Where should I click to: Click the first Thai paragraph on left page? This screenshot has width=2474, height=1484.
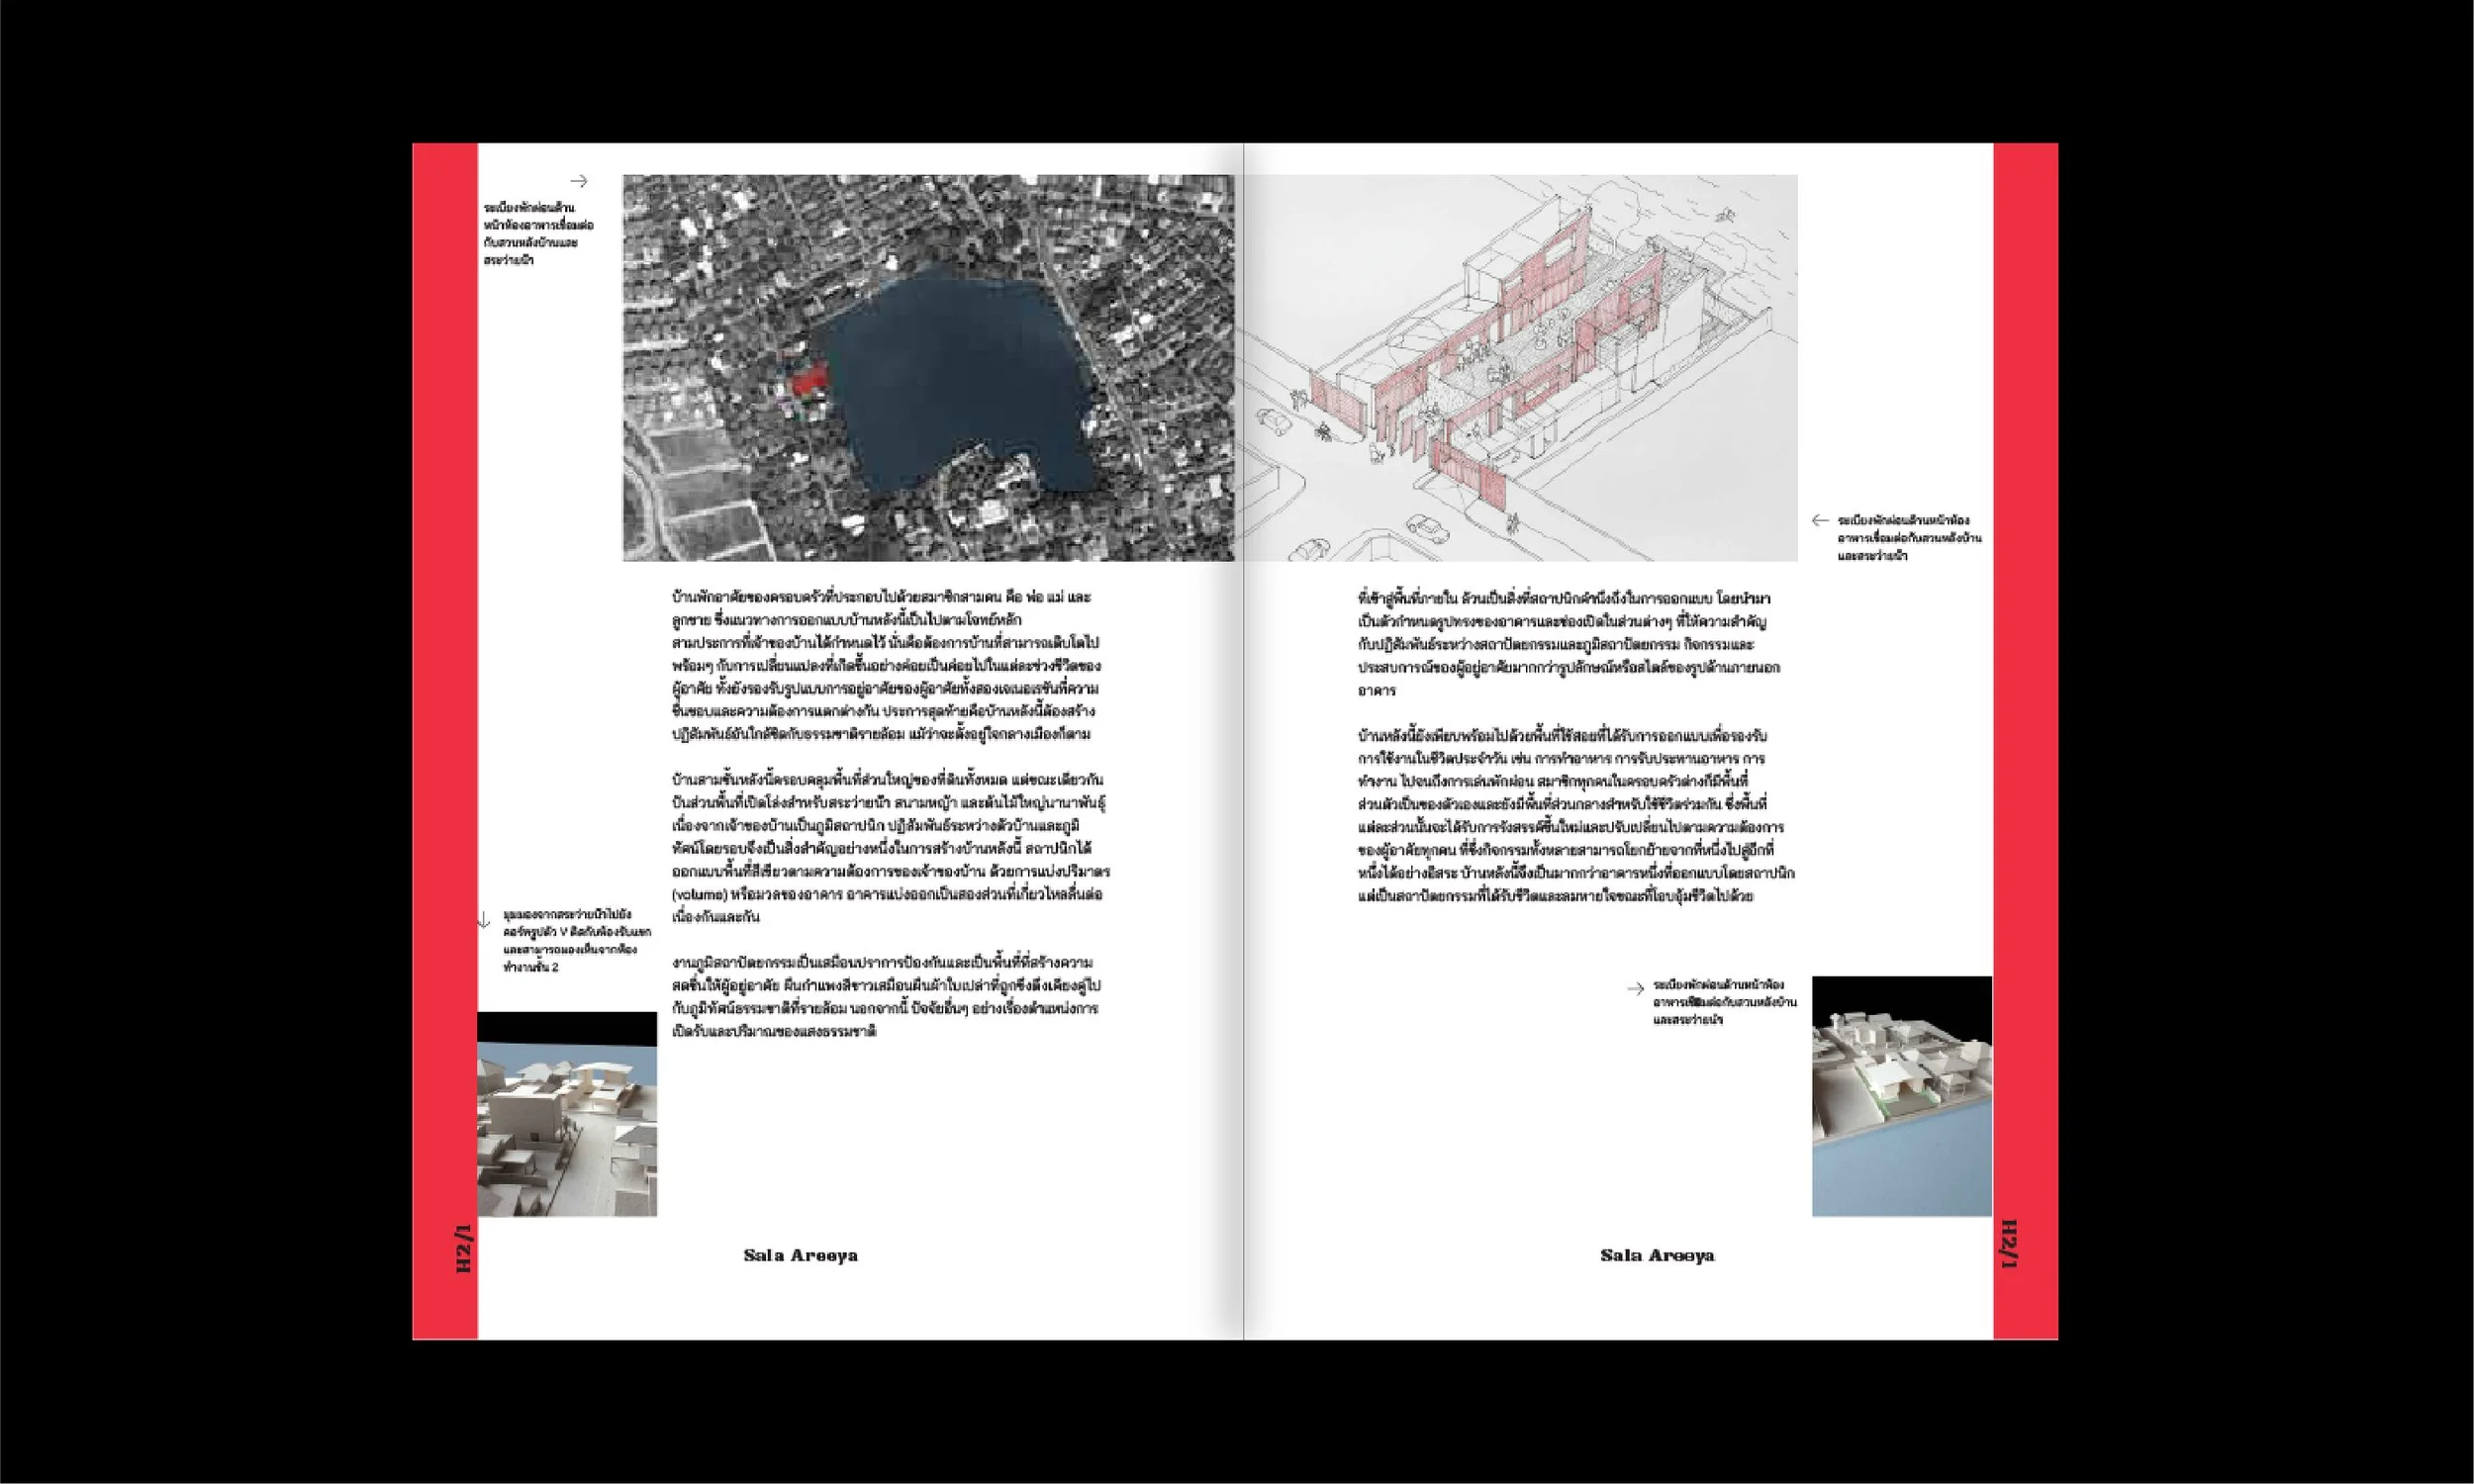[x=885, y=665]
